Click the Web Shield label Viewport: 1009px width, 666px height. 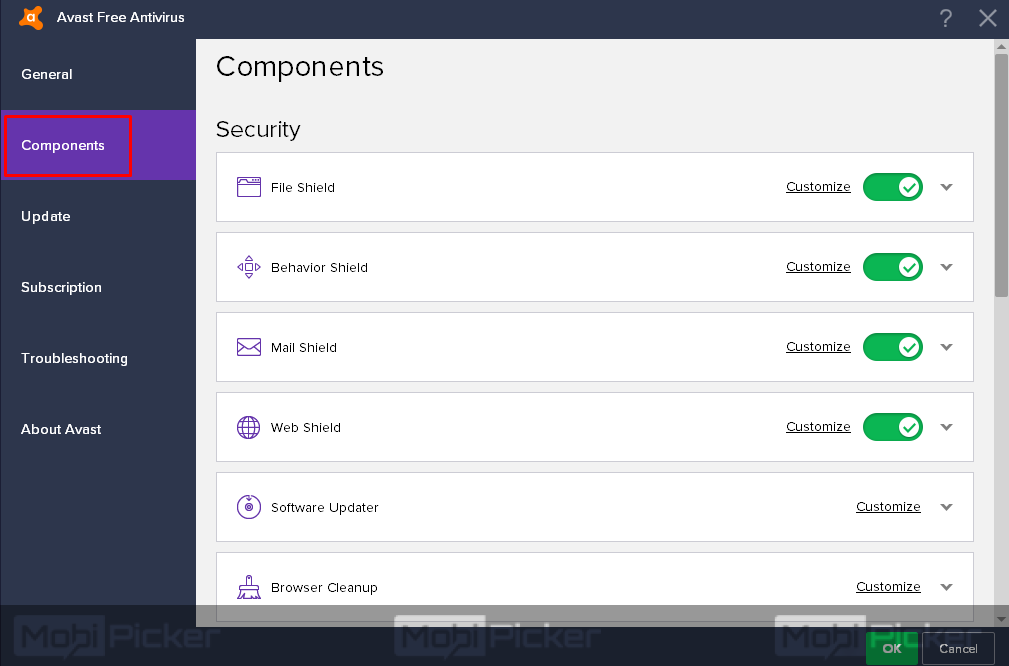click(306, 427)
